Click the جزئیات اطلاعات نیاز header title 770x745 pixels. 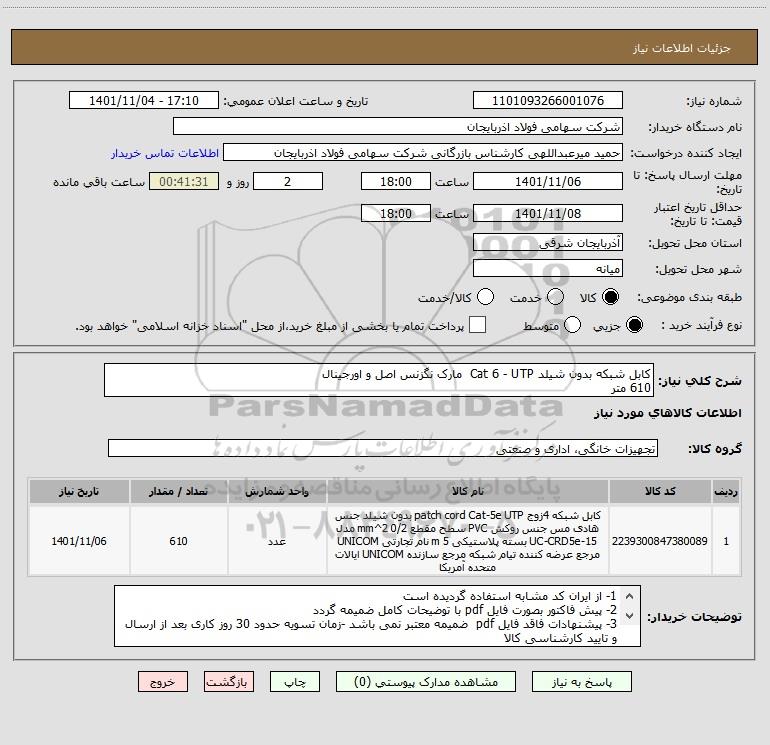coord(682,48)
